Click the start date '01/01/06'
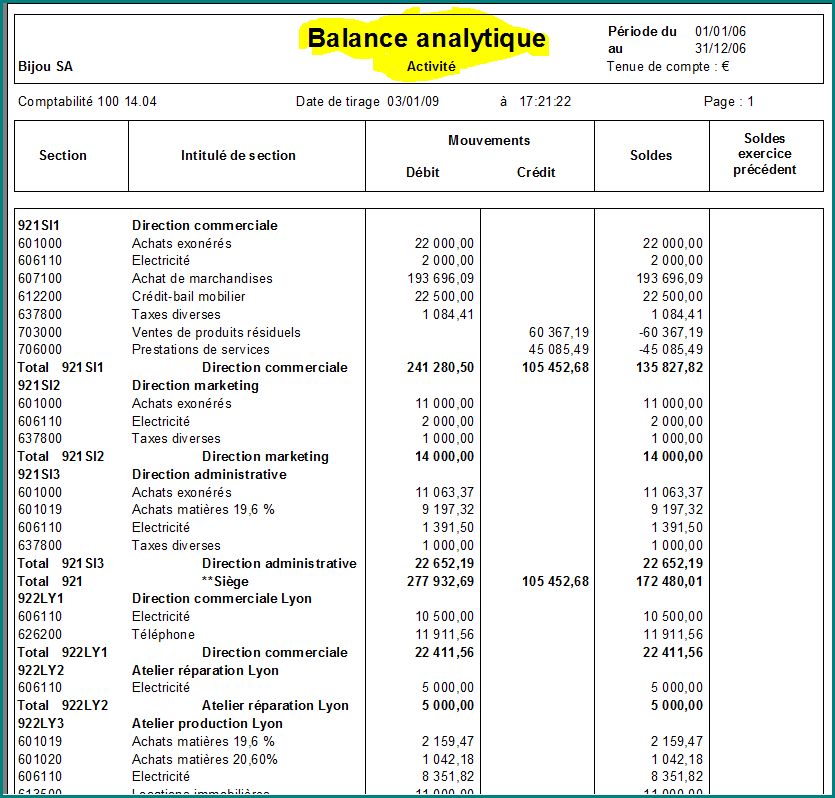 (720, 31)
